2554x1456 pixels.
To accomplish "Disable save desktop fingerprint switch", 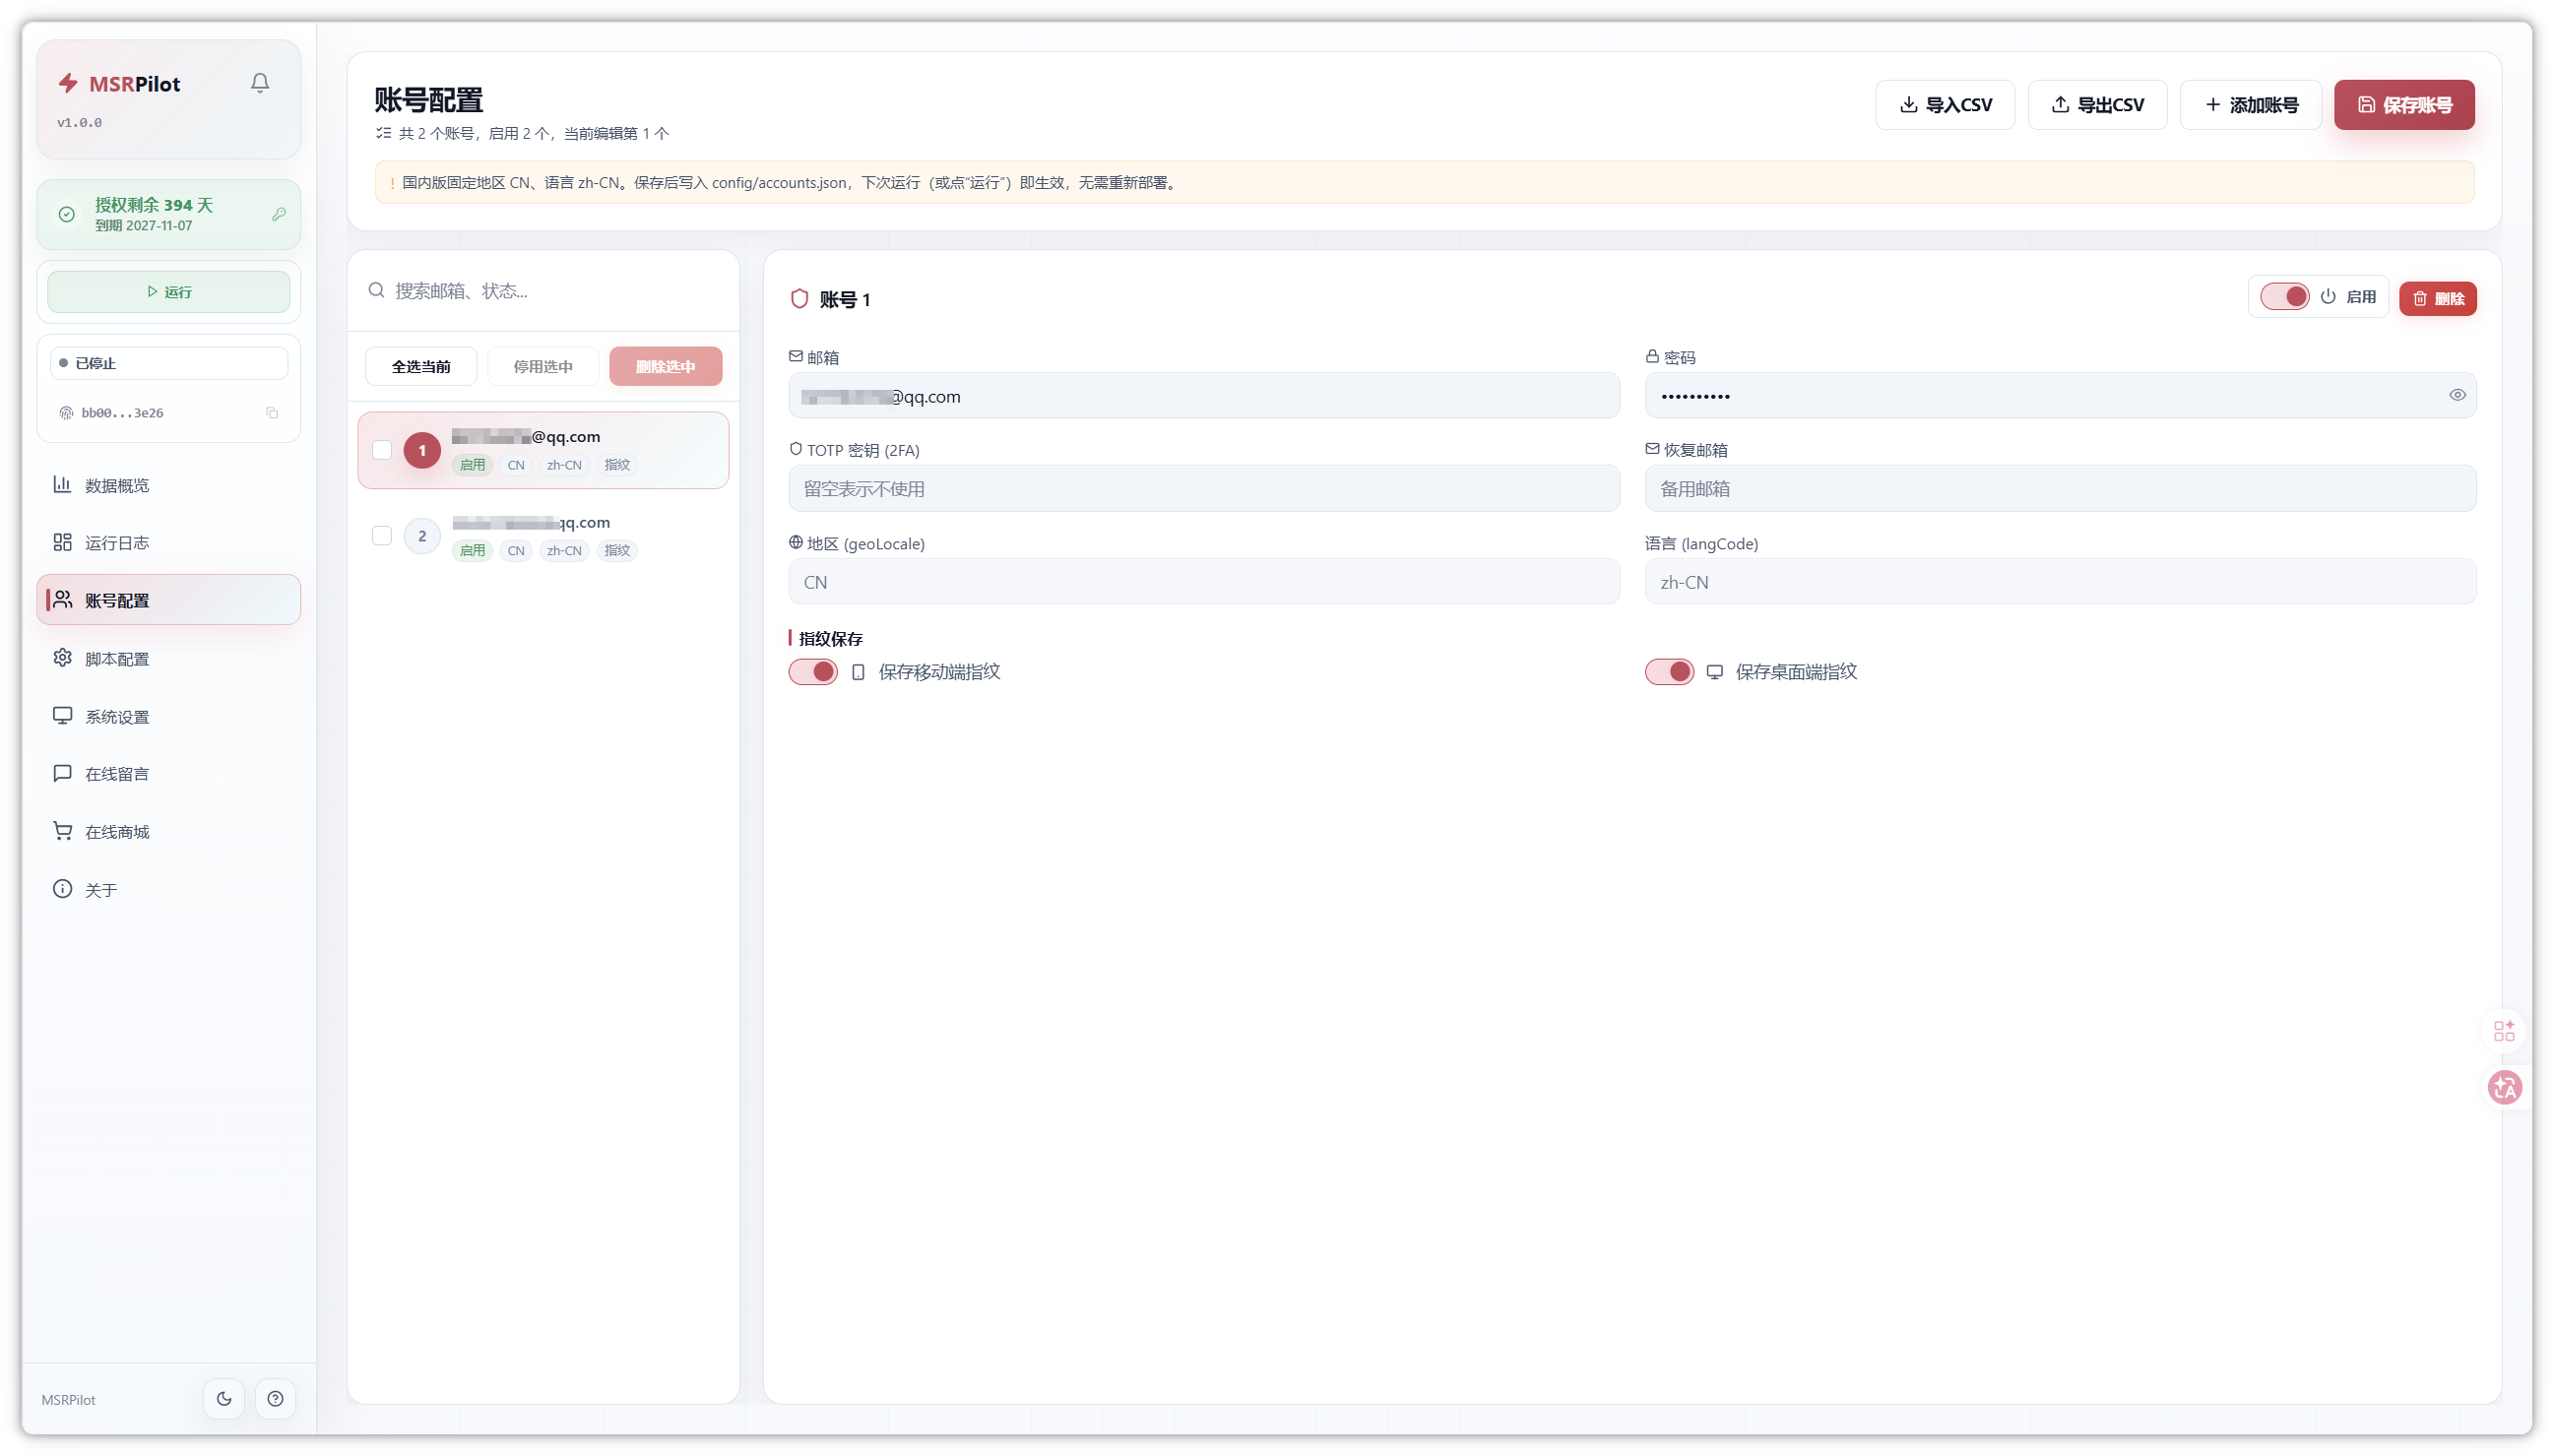I will pos(1669,672).
